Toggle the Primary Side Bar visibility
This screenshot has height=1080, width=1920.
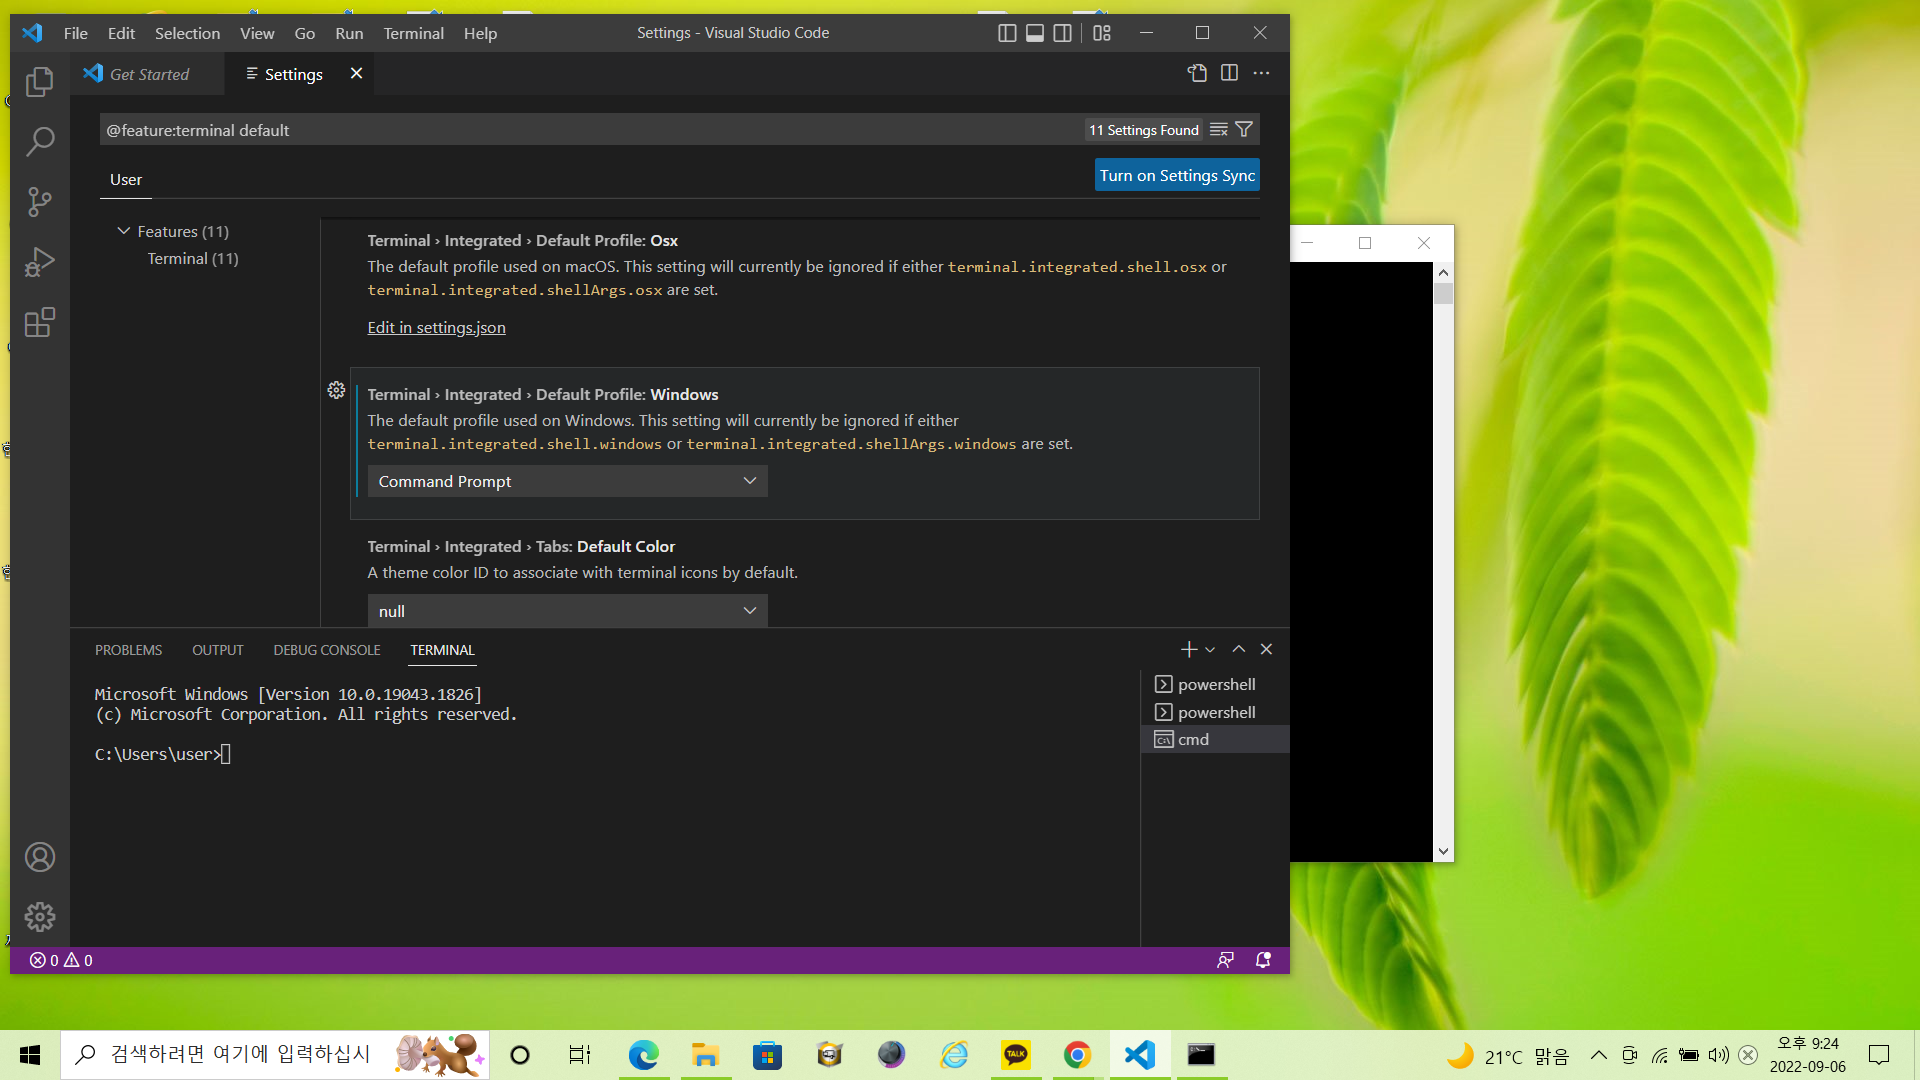point(1007,33)
